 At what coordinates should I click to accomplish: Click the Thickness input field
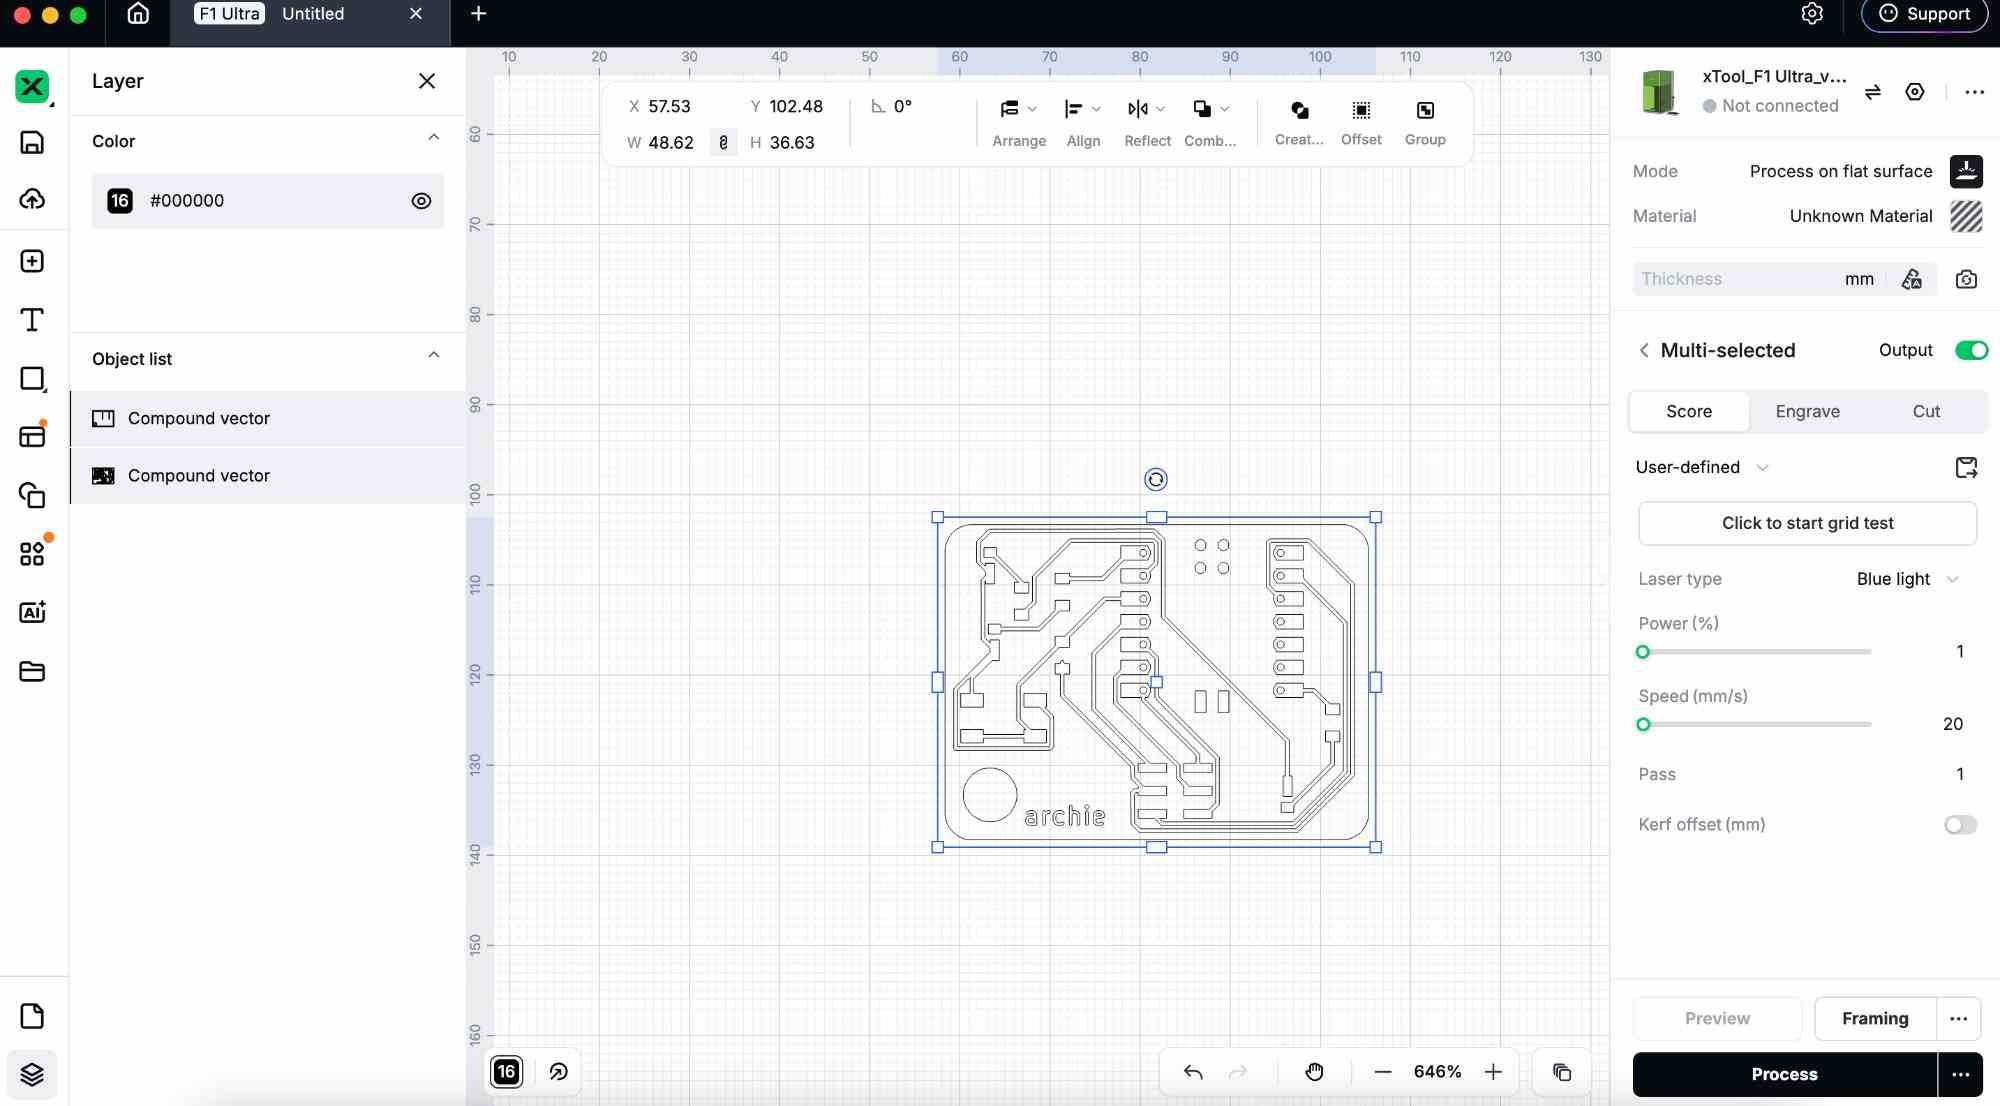[x=1735, y=279]
